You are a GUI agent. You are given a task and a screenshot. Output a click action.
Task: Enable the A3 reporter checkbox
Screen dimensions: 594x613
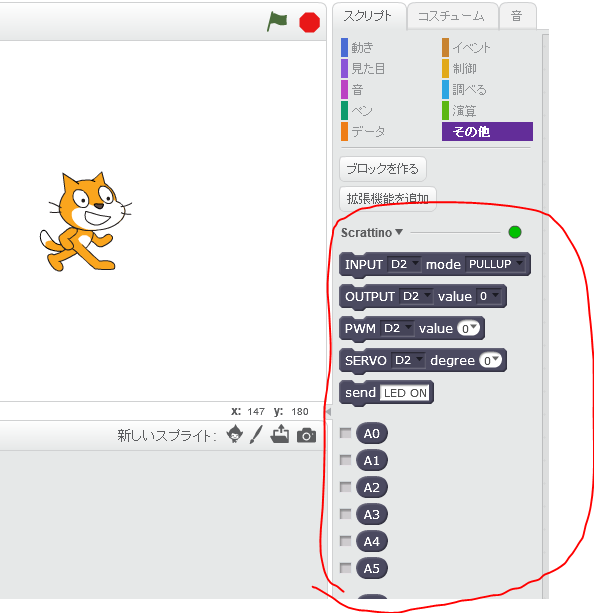[345, 514]
